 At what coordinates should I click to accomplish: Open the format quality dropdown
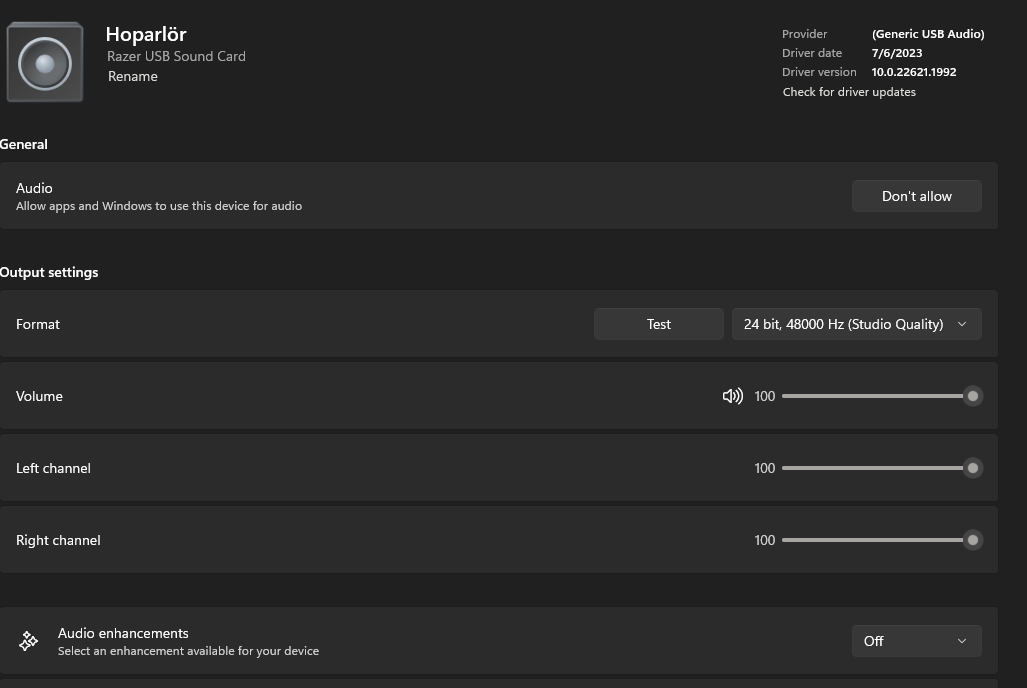(855, 324)
